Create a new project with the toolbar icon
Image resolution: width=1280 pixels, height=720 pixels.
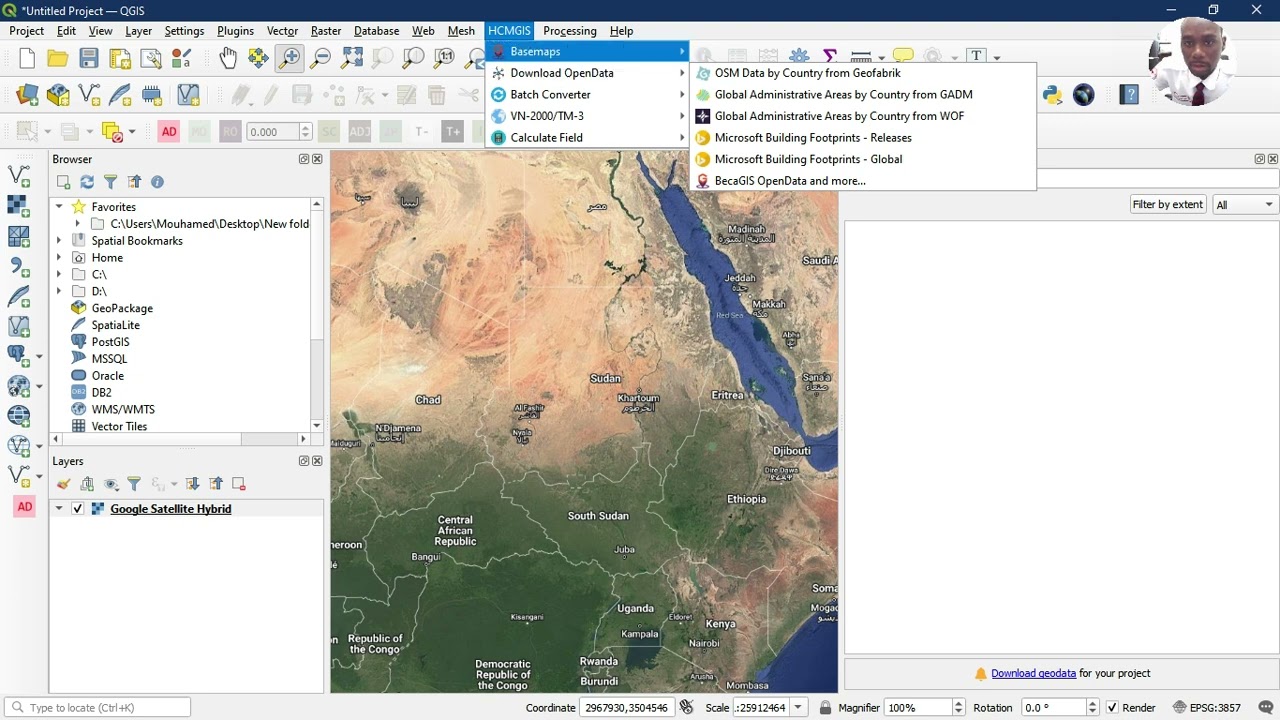pos(27,58)
